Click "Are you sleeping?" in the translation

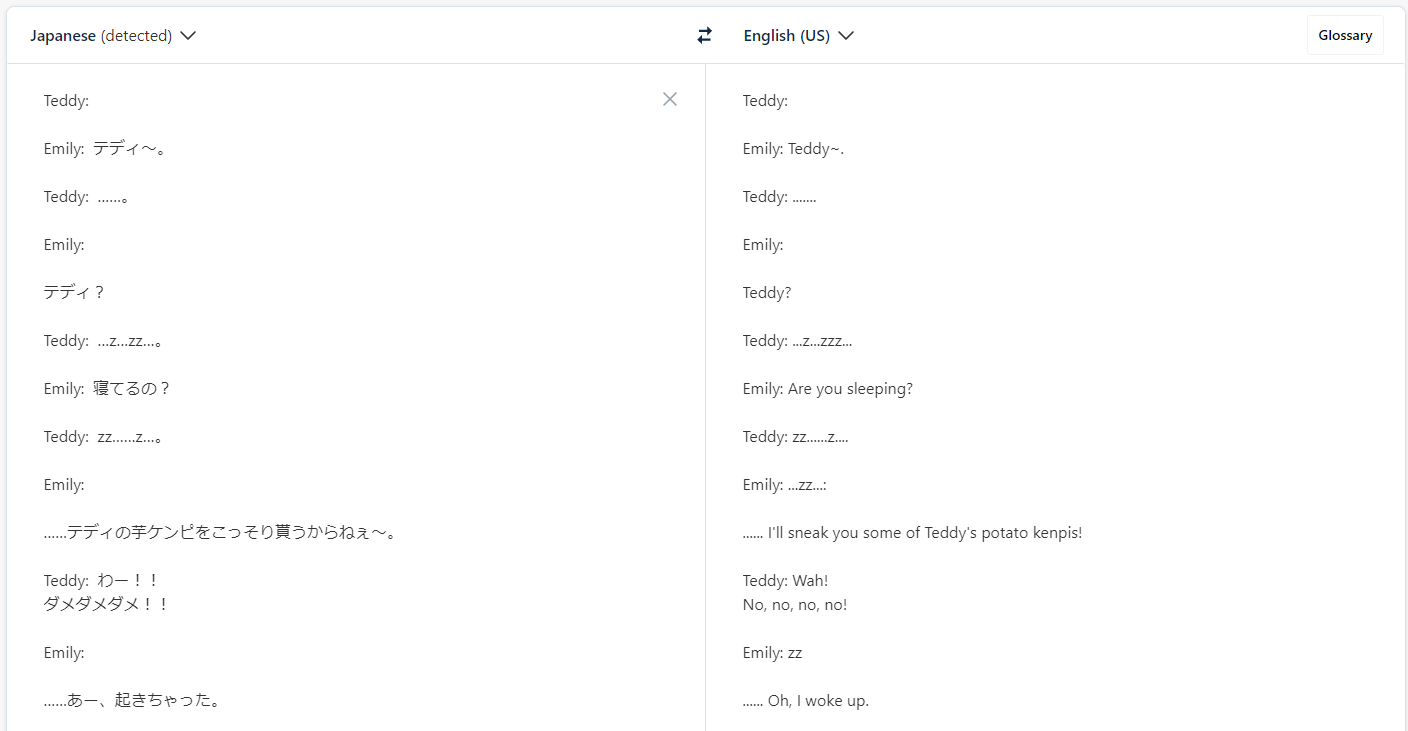tap(850, 389)
